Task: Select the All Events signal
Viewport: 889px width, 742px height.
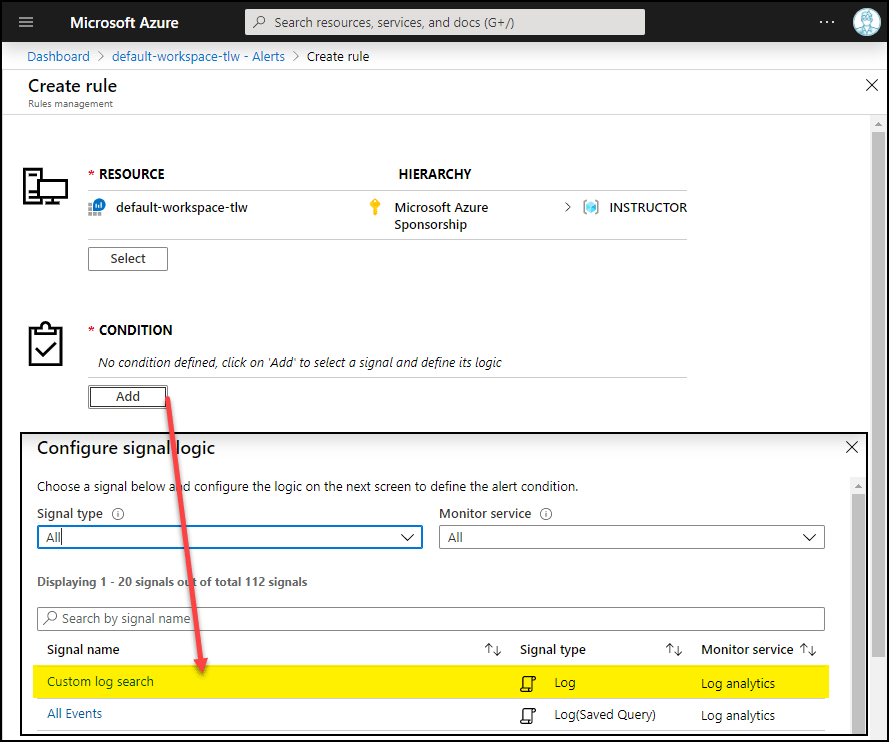Action: tap(75, 714)
